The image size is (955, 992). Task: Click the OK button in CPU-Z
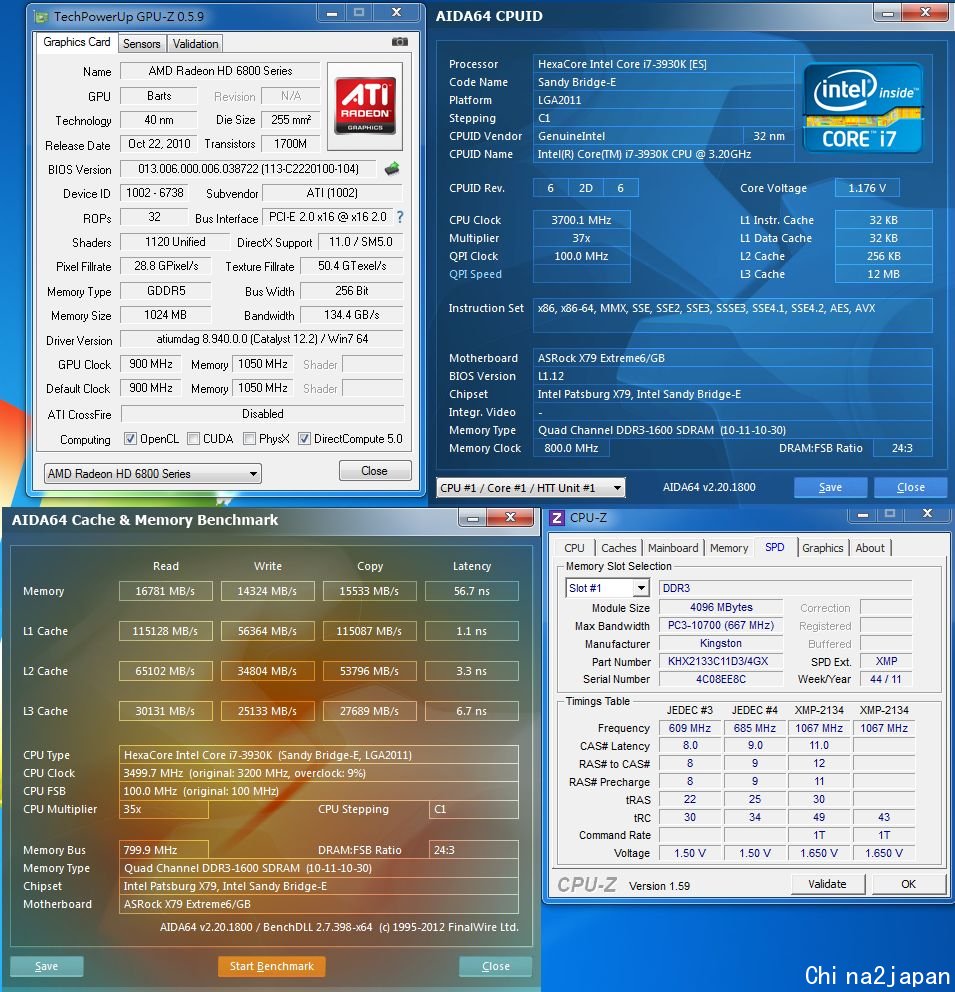point(908,884)
